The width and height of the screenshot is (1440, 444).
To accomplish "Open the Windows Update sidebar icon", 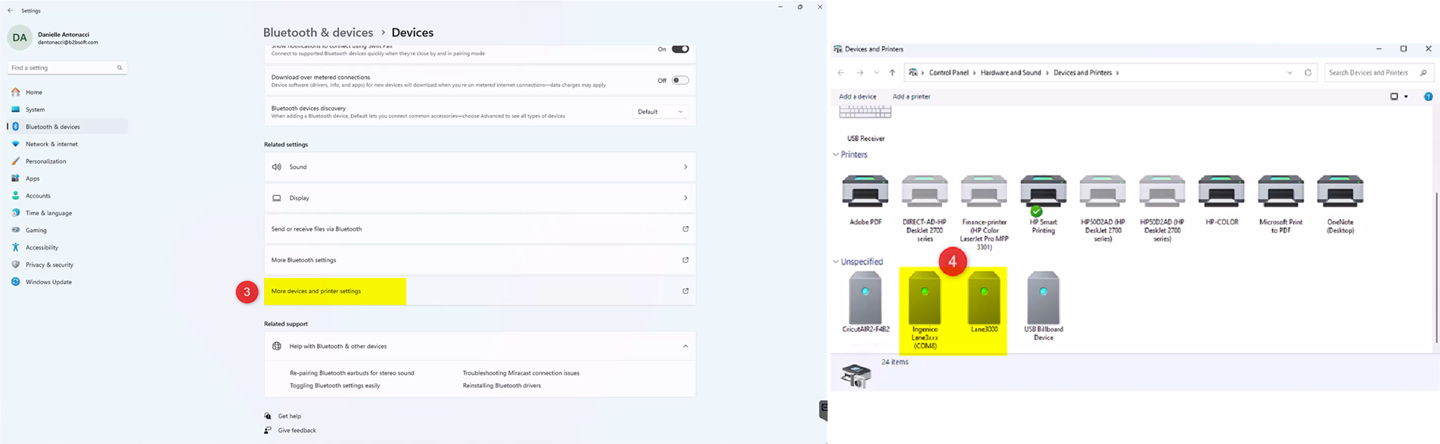I will [x=16, y=282].
